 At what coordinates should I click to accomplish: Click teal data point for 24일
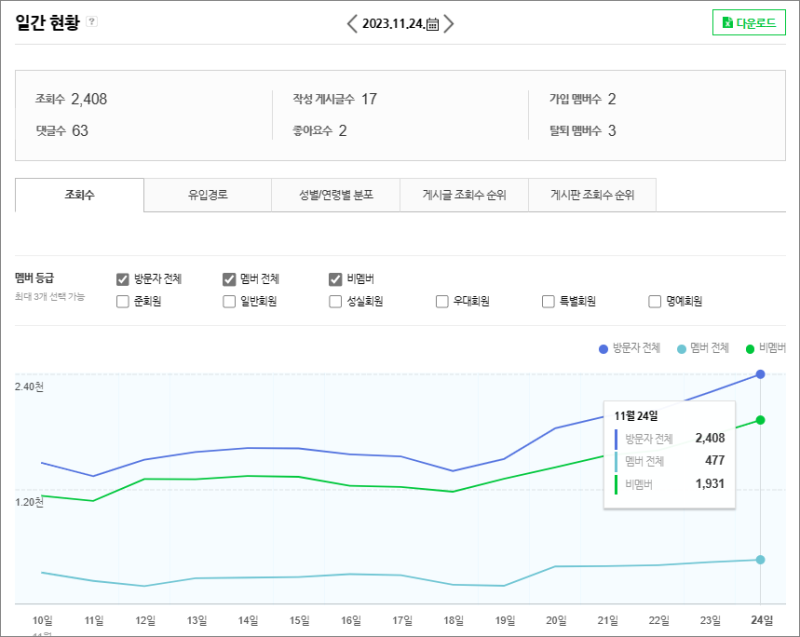760,560
